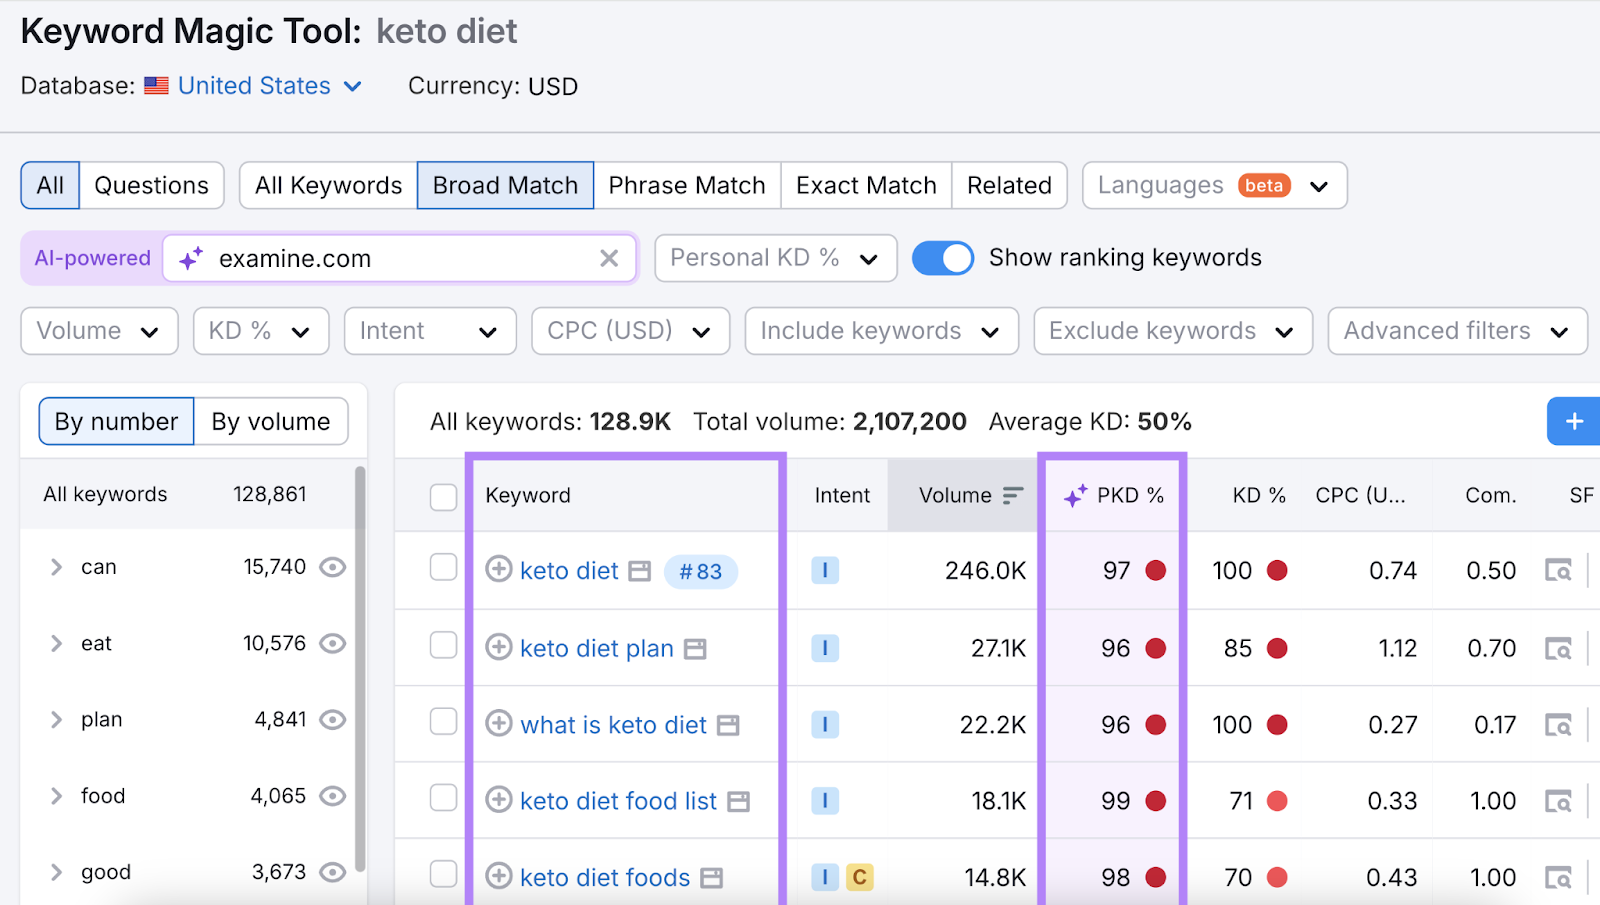Click the blue plus button above the table
Image resolution: width=1600 pixels, height=905 pixels.
coord(1573,421)
